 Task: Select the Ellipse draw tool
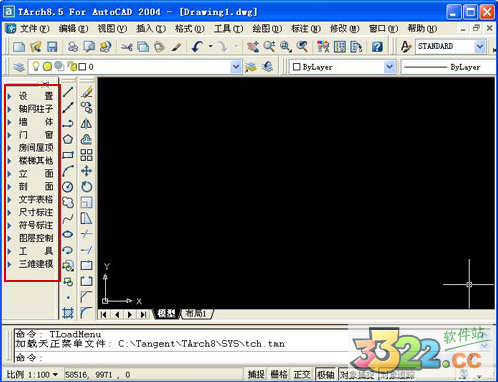68,234
